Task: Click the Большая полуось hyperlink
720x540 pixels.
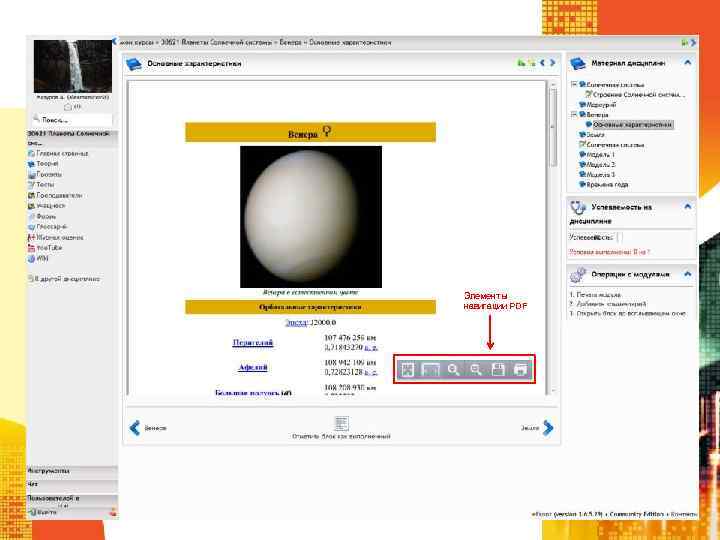Action: 248,393
